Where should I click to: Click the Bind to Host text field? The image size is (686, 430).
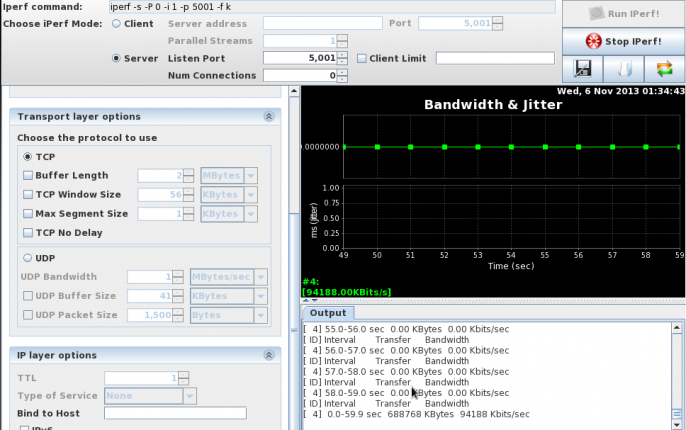point(175,413)
